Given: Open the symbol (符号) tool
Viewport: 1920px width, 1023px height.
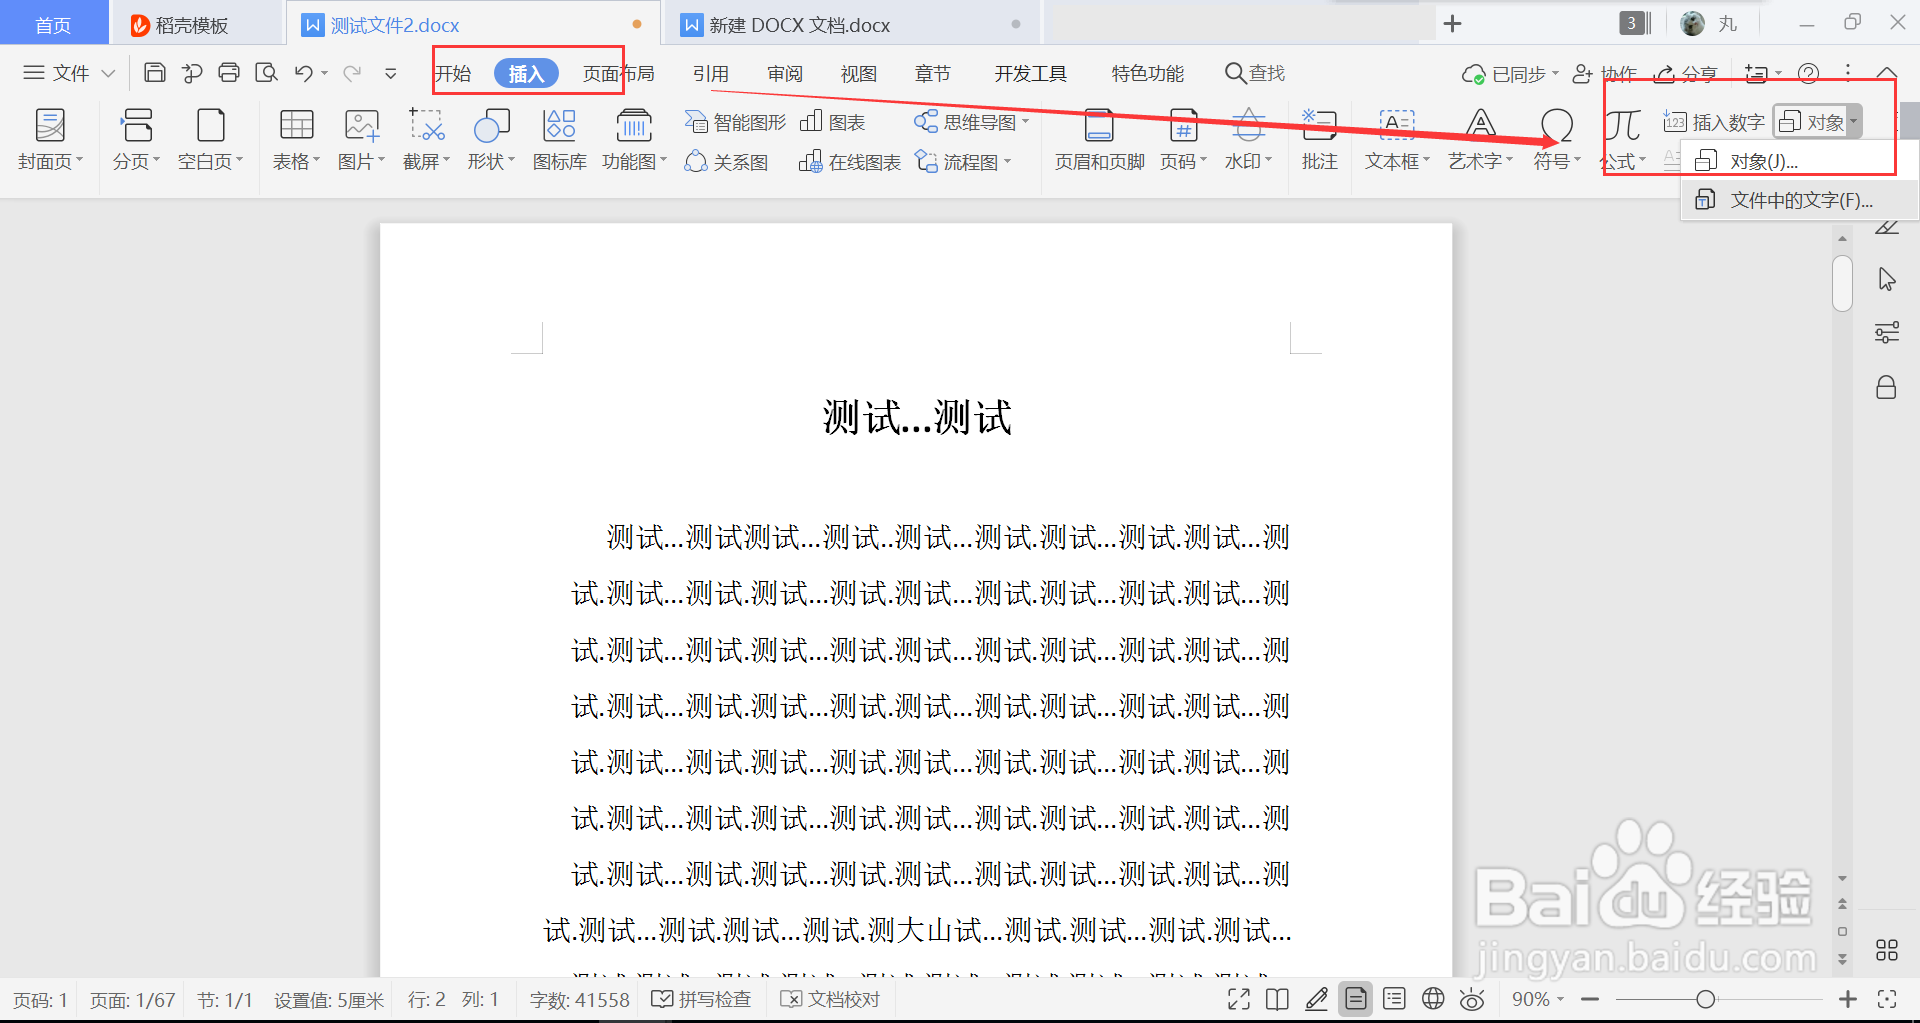Looking at the screenshot, I should pyautogui.click(x=1557, y=139).
